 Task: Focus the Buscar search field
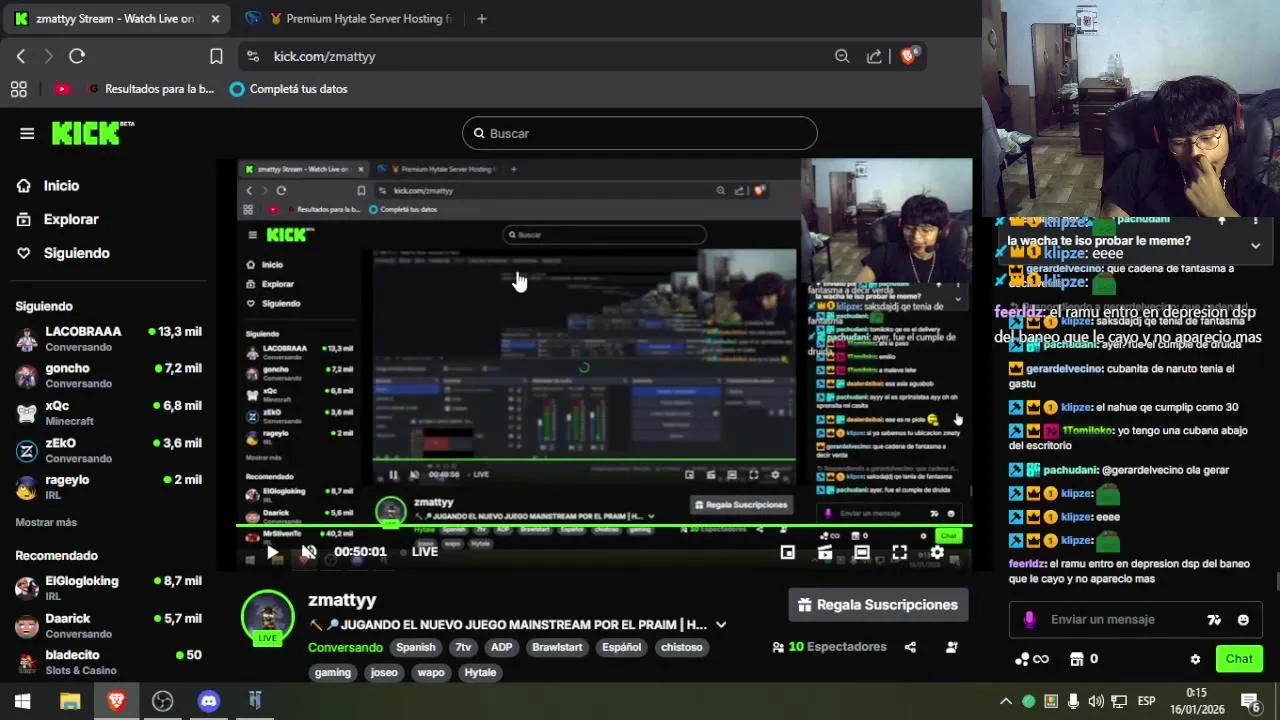coord(640,133)
